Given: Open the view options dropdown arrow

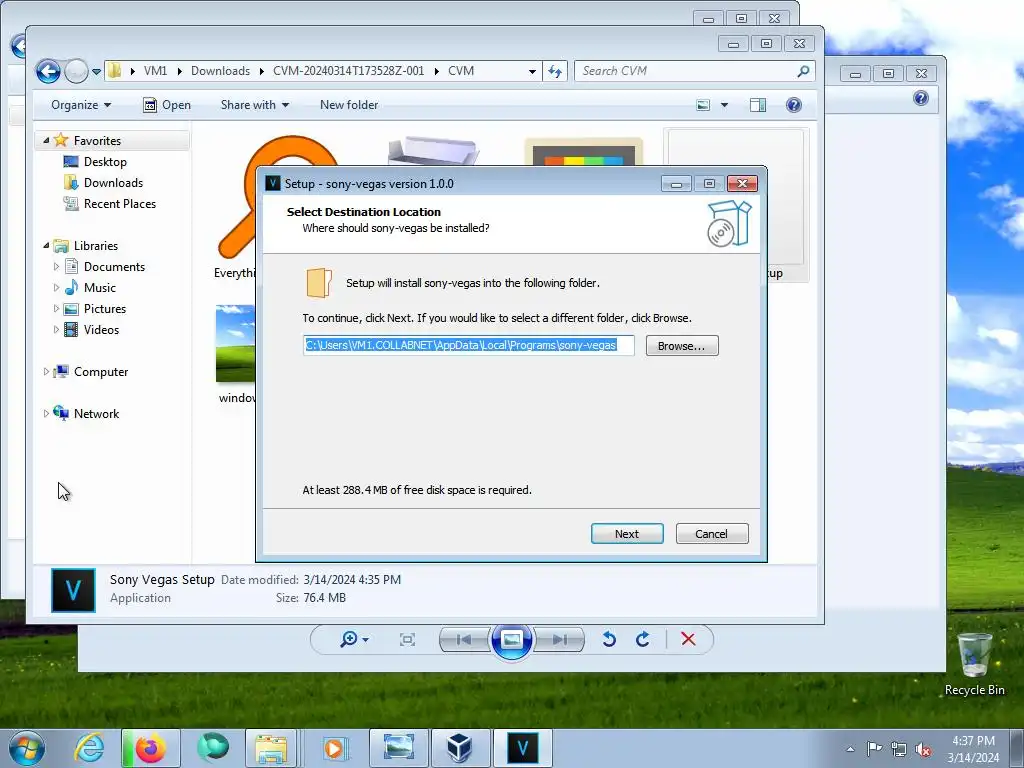Looking at the screenshot, I should (724, 104).
